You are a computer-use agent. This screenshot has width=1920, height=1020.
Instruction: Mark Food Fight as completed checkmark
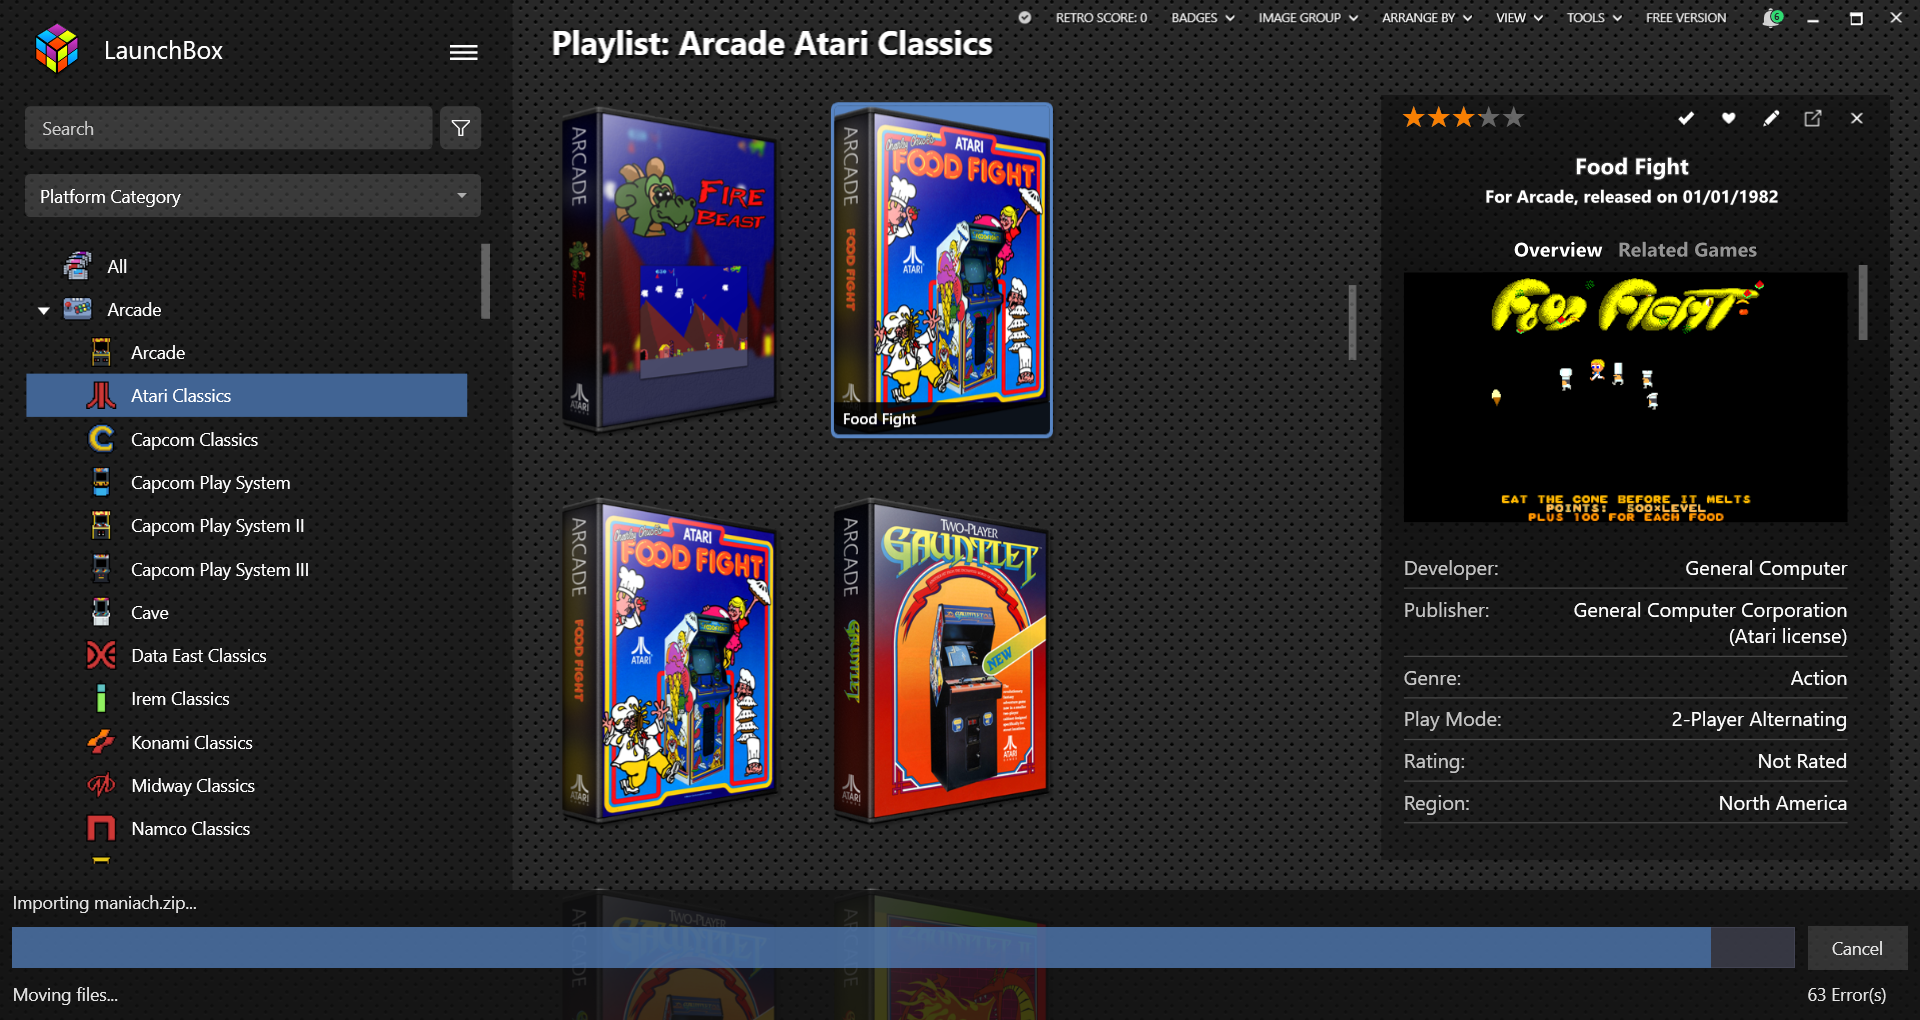(1686, 118)
